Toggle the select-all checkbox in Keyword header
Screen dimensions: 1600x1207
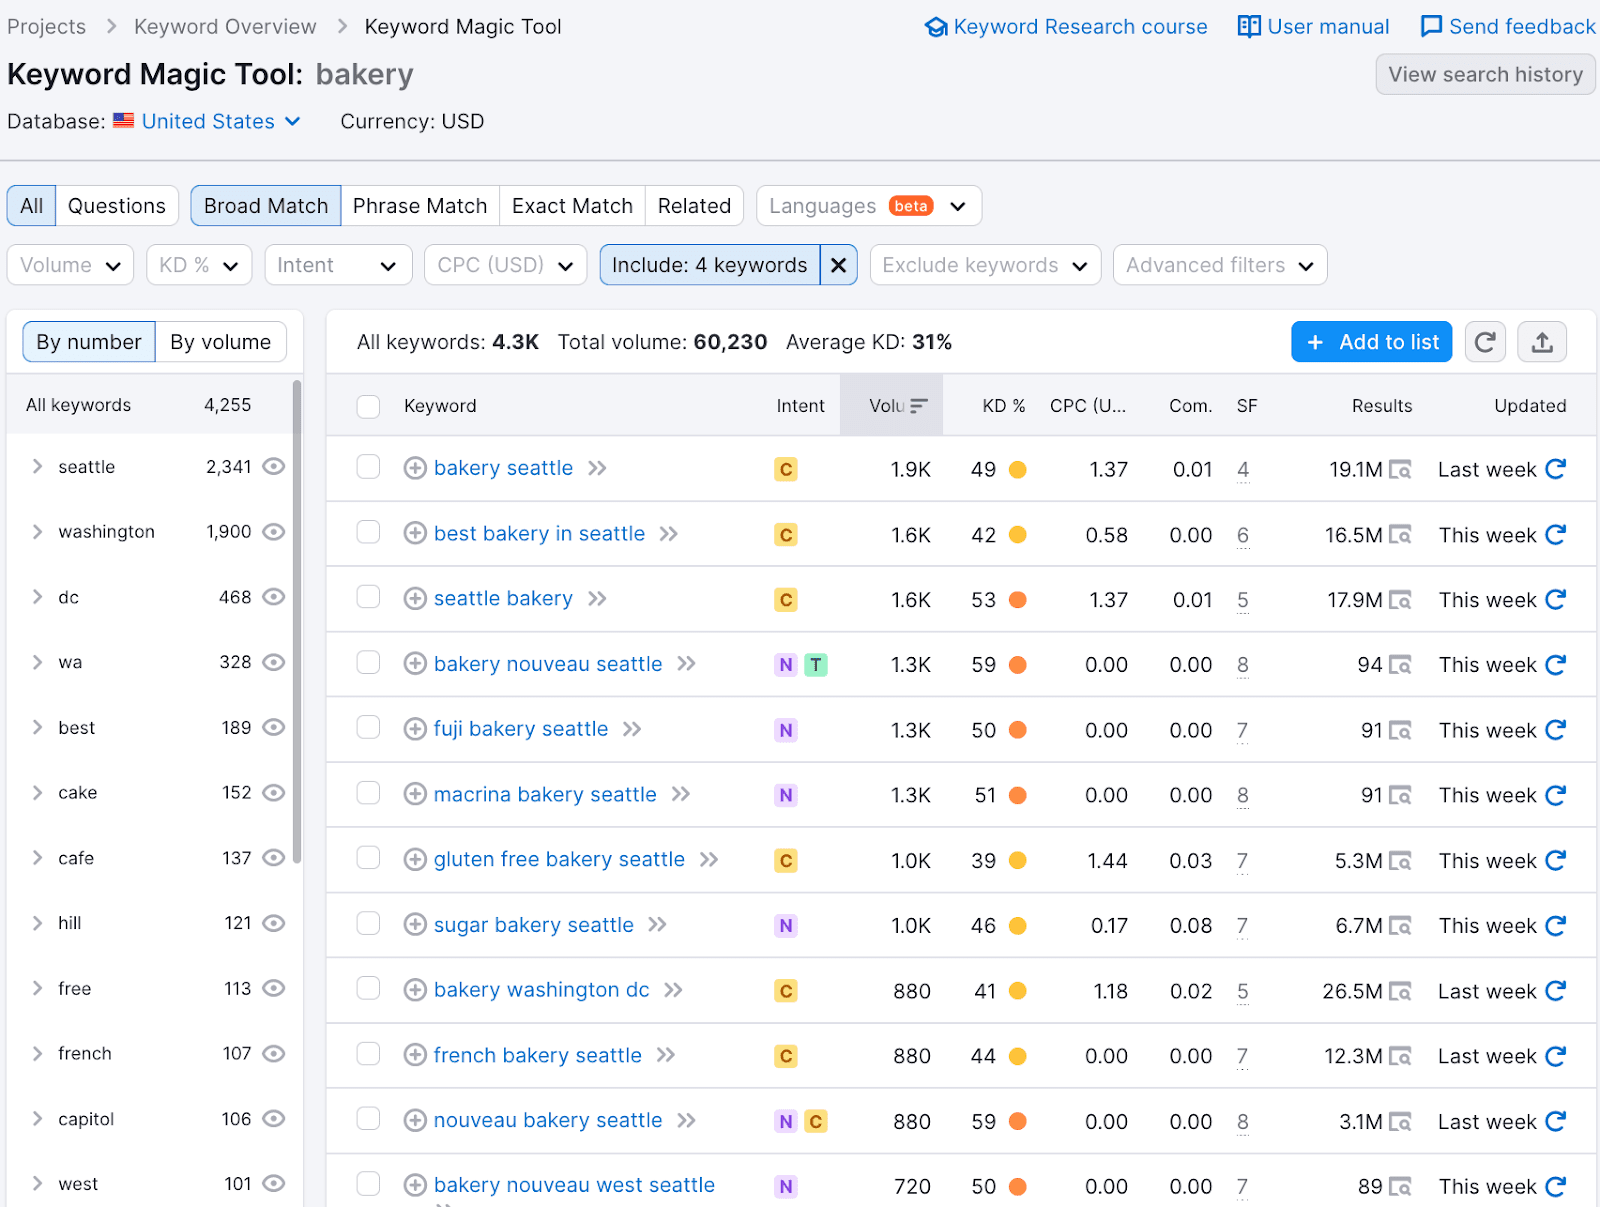click(368, 406)
